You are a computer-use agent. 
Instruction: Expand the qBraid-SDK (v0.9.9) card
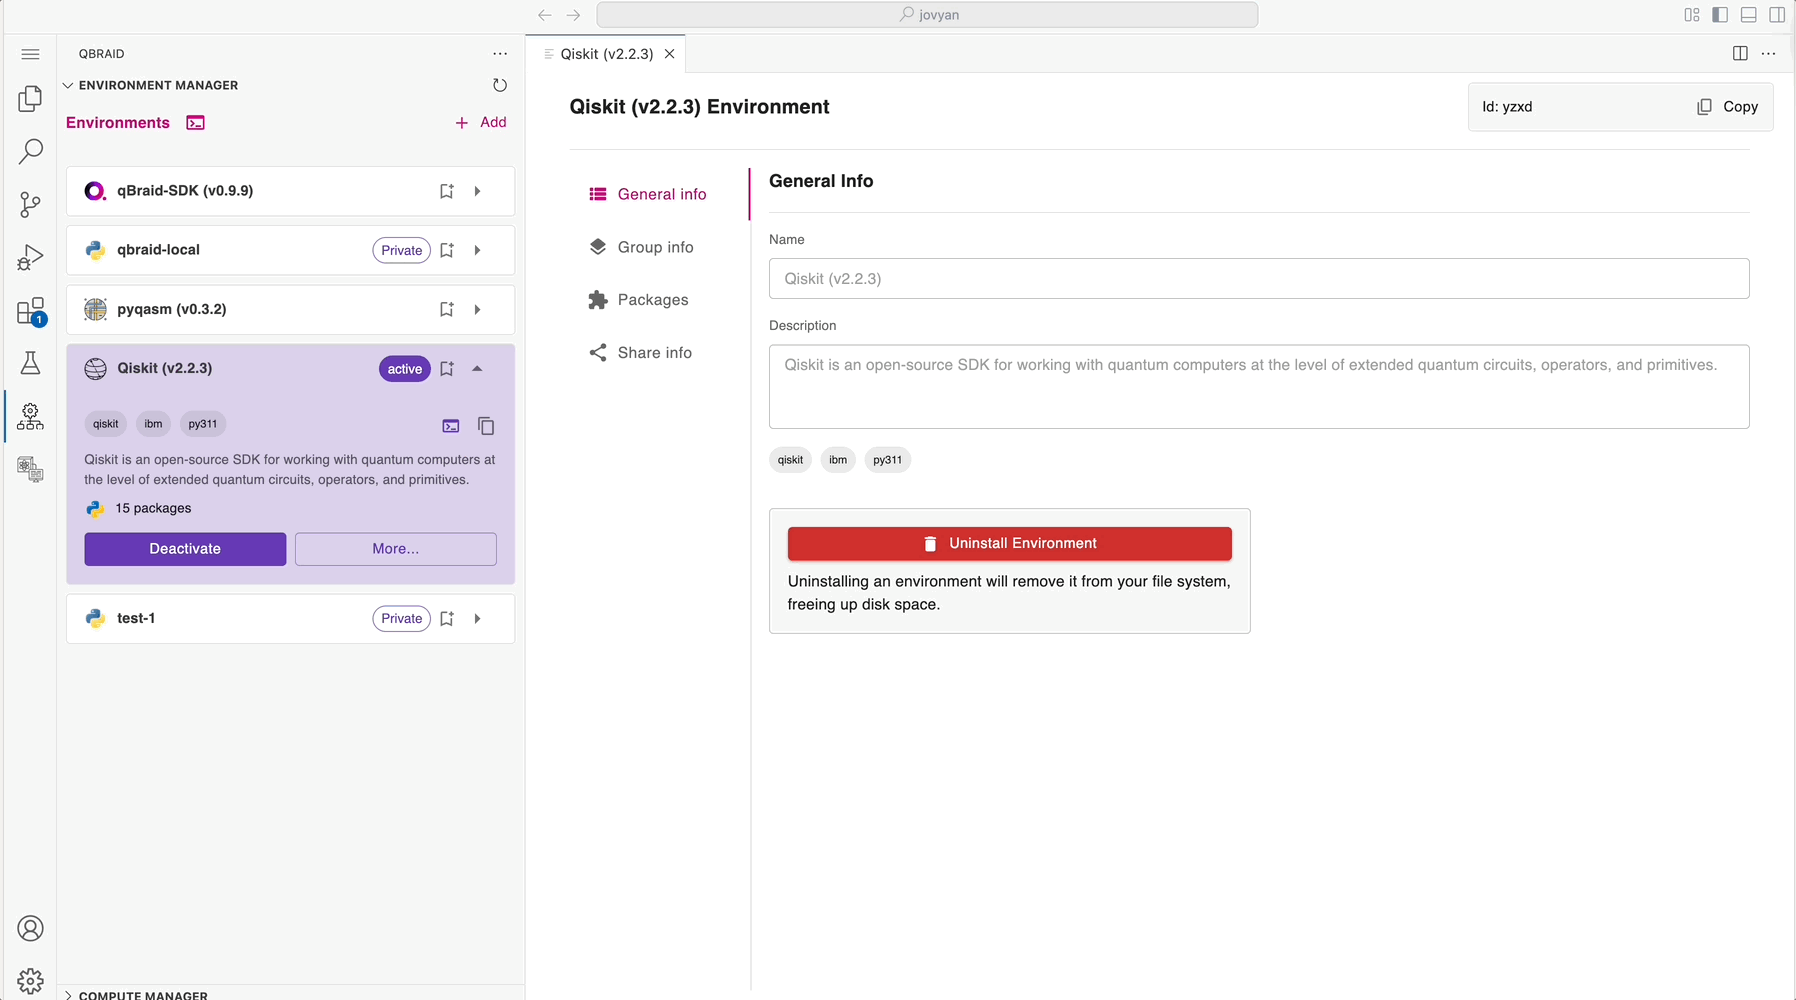[478, 191]
